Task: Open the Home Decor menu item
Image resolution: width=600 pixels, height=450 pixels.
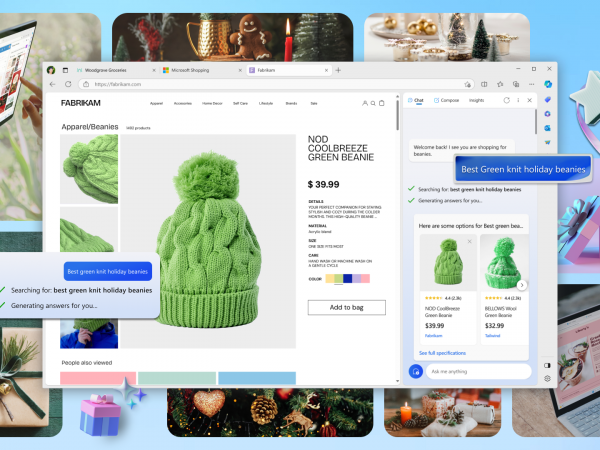Action: click(212, 103)
